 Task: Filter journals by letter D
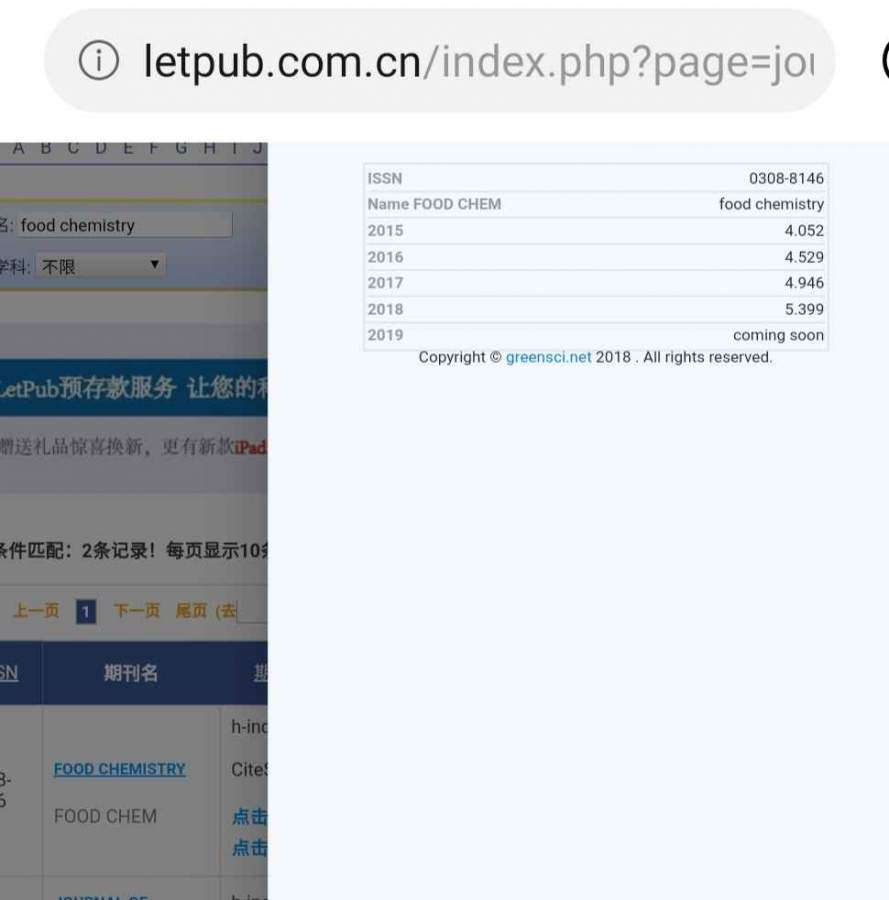pyautogui.click(x=101, y=148)
